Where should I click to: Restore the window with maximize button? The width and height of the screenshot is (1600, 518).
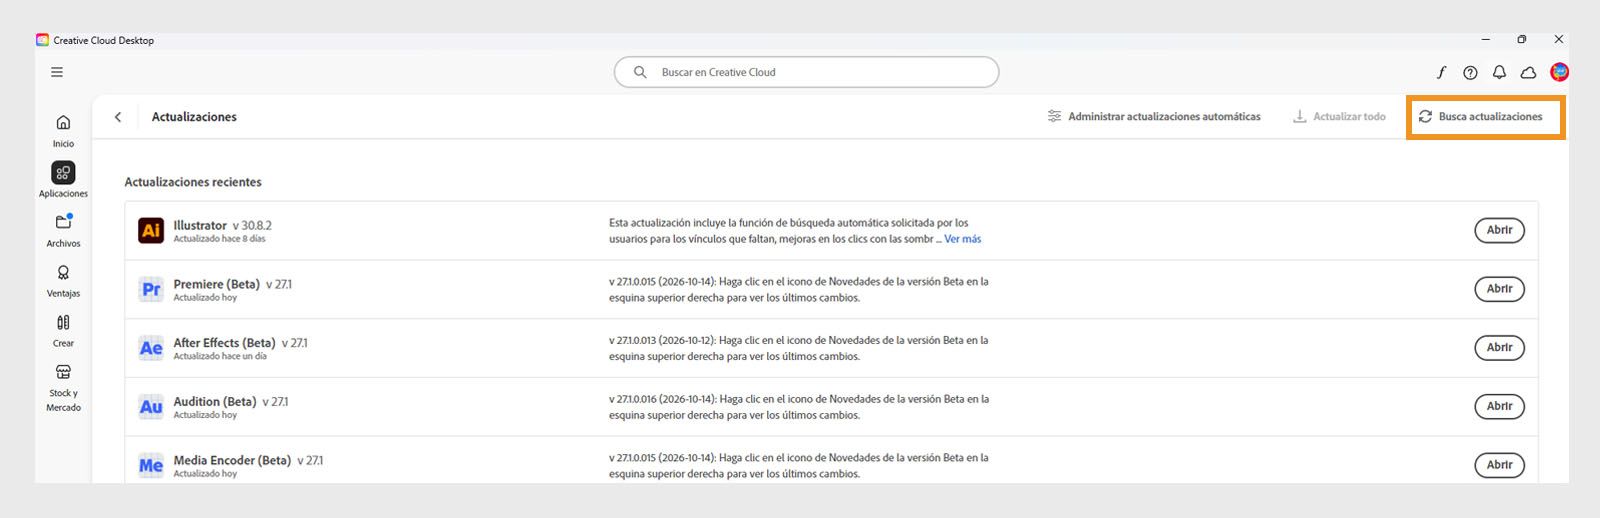[x=1521, y=40]
